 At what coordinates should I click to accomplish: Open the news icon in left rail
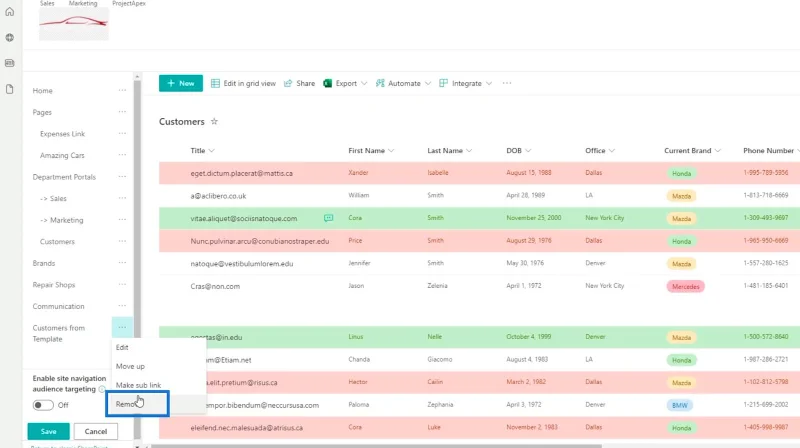(x=10, y=63)
